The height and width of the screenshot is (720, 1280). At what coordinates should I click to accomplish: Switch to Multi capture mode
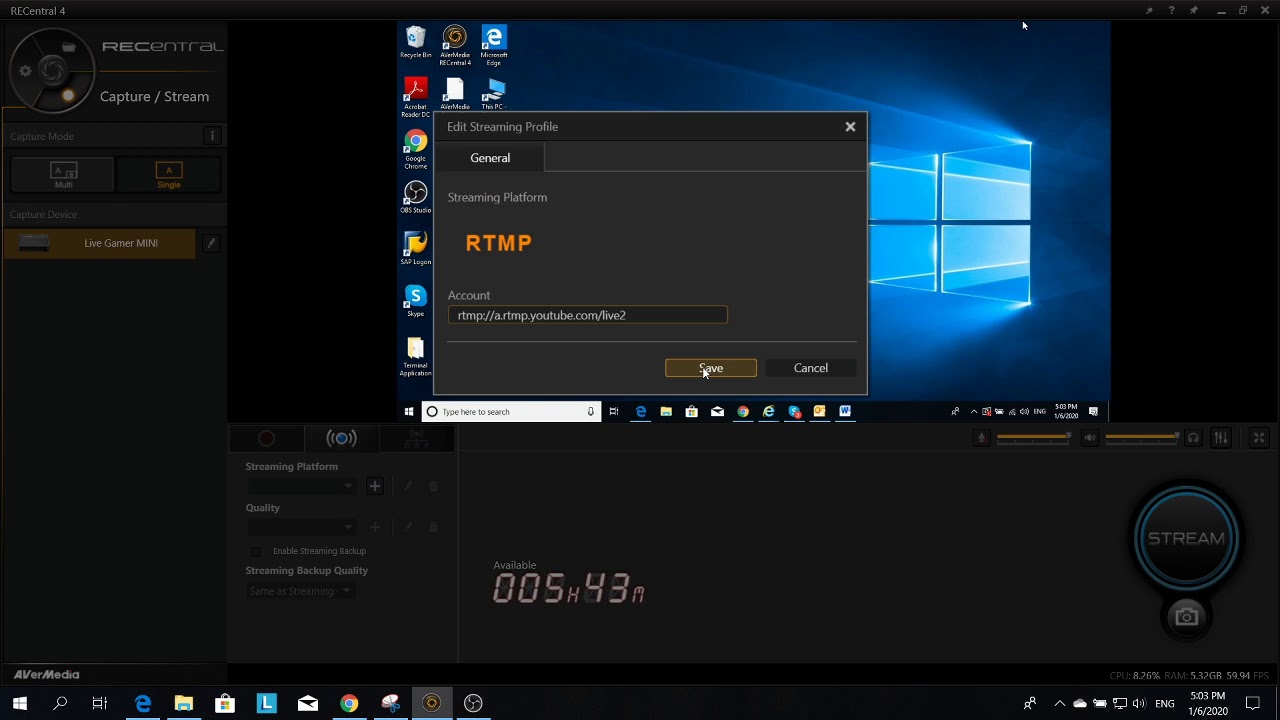point(64,175)
